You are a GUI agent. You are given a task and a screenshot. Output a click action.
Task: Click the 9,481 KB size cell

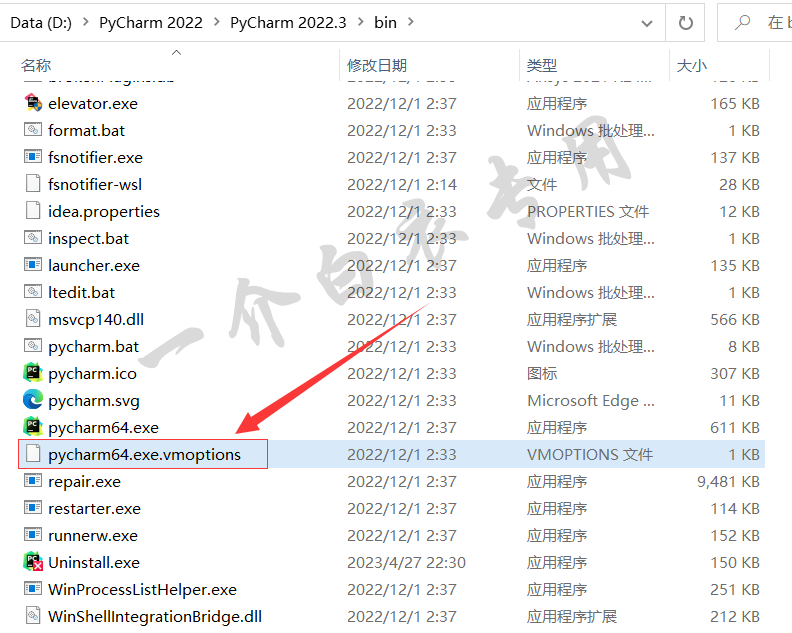728,482
